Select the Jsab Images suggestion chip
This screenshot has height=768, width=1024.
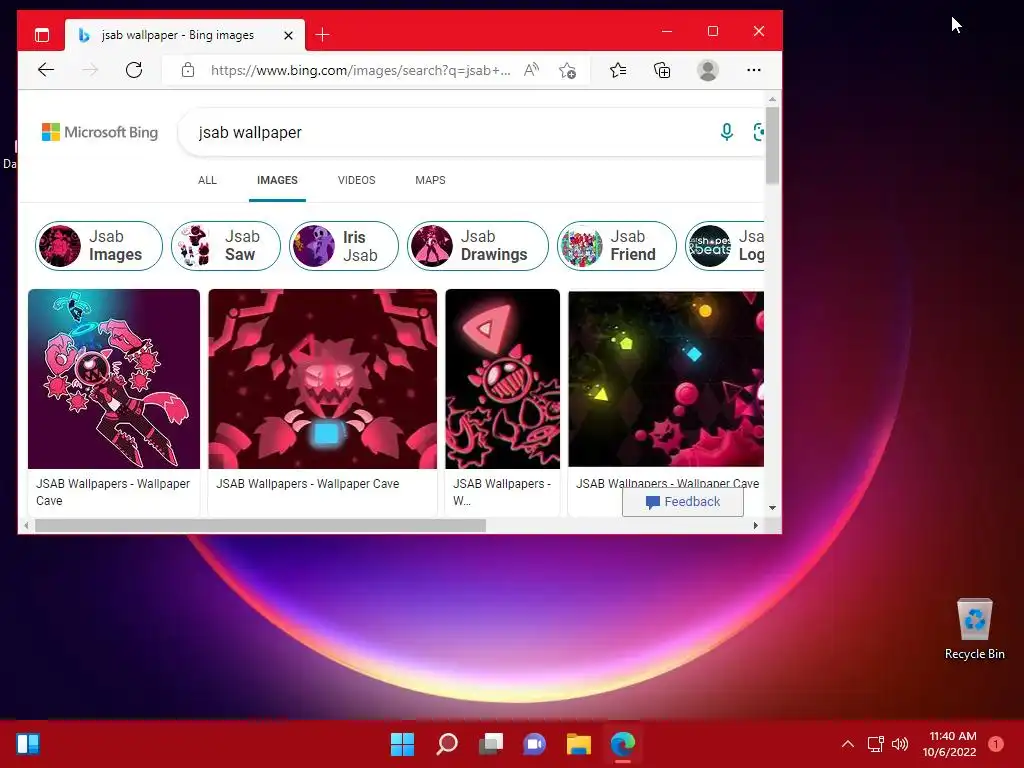coord(99,246)
